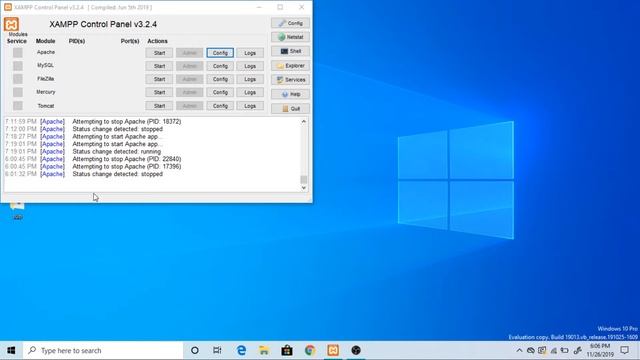The width and height of the screenshot is (640, 360).
Task: Click log line 'Attempting to stop Apache (PID: 22840)'
Action: (x=127, y=159)
